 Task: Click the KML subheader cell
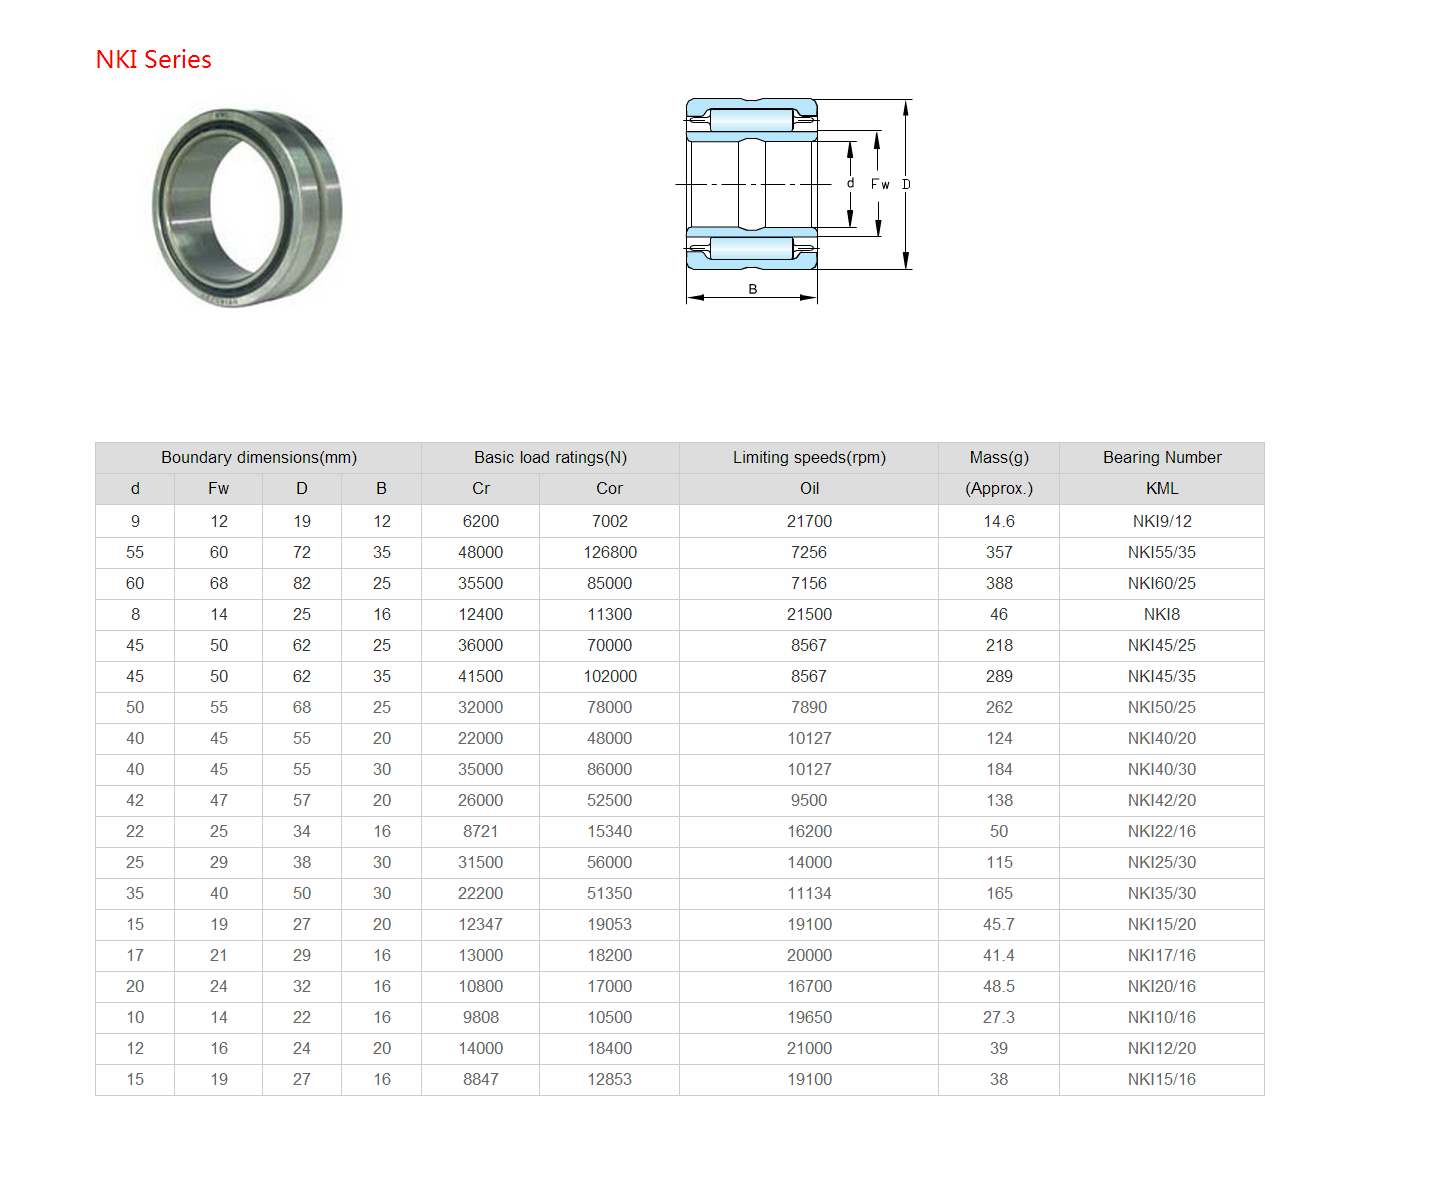click(1162, 489)
